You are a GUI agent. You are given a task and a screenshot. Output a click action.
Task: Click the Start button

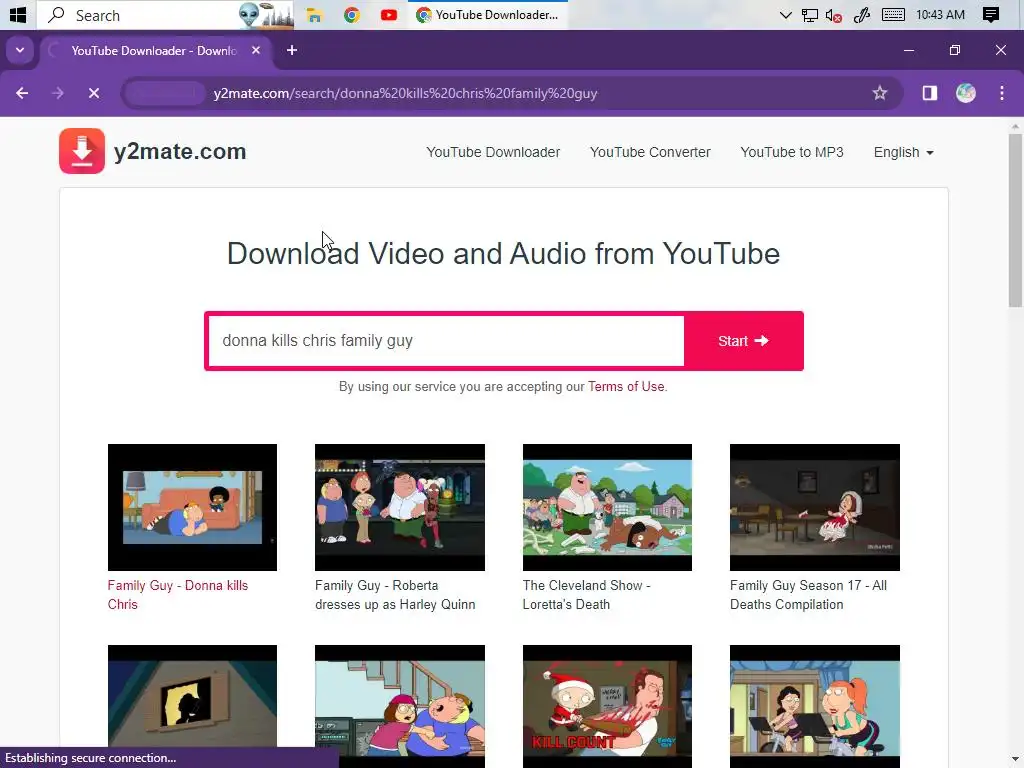point(743,341)
